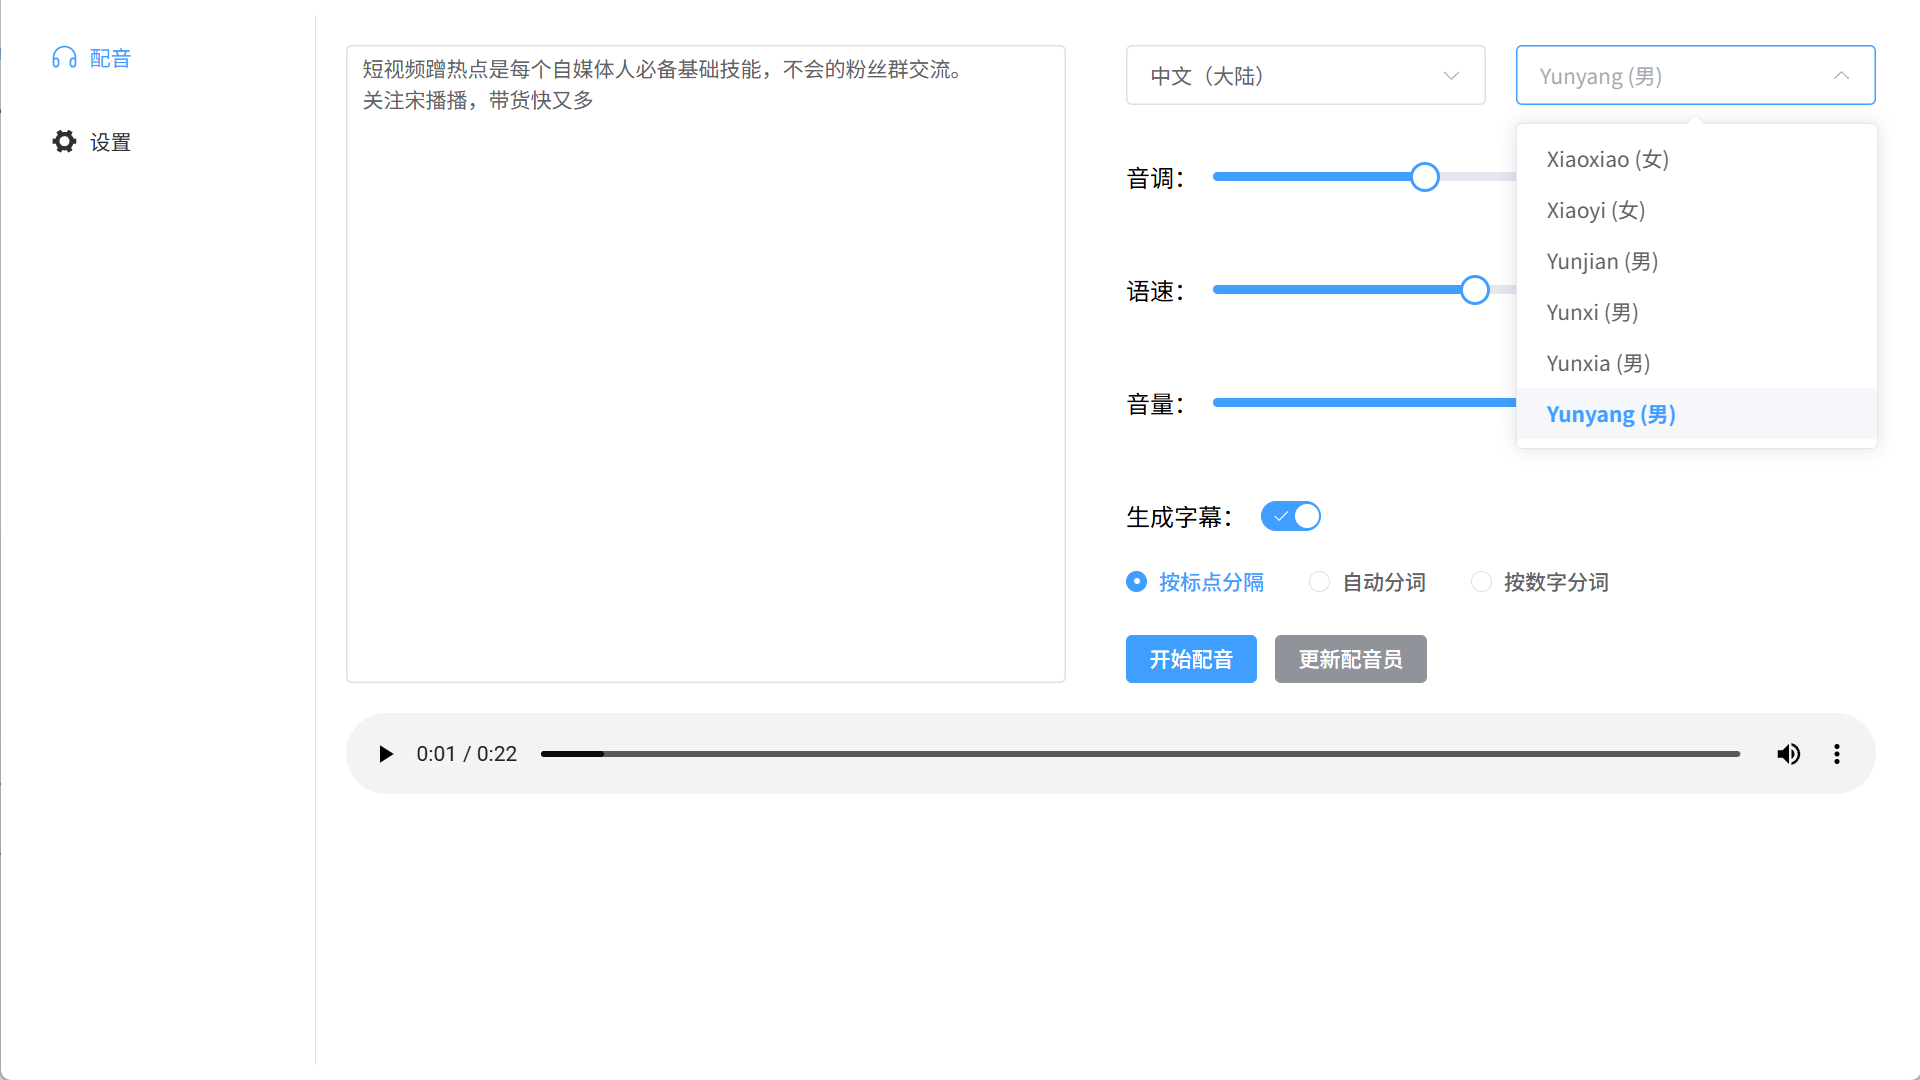The width and height of the screenshot is (1920, 1080).
Task: Turn off the 生成字幕 toggle
Action: pos(1290,516)
